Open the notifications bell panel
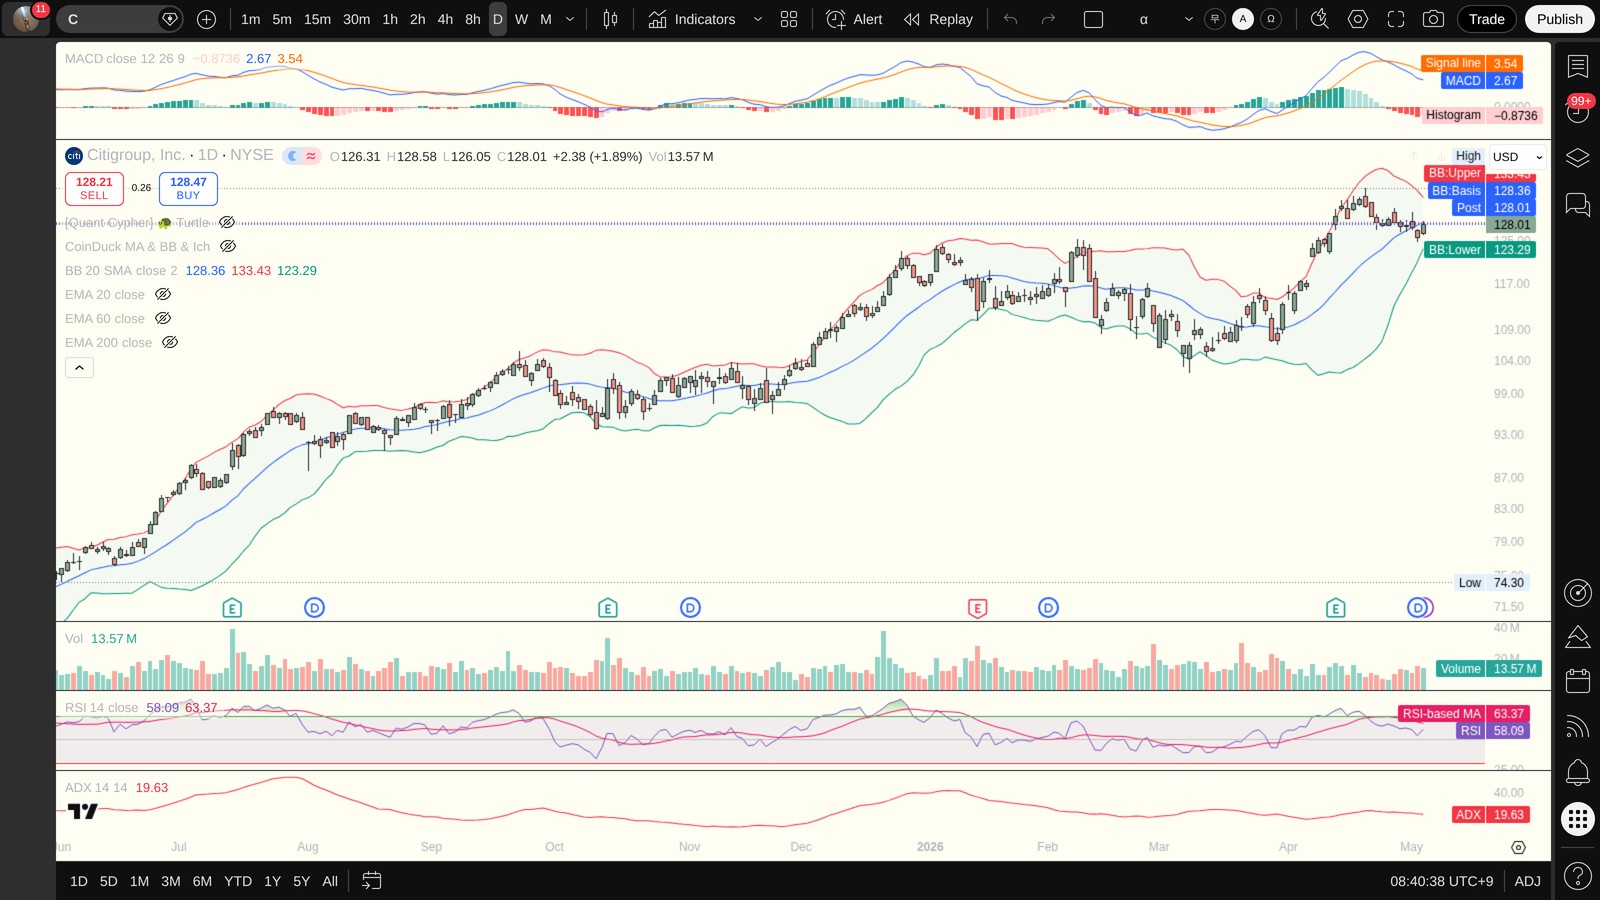The image size is (1600, 900). pos(1578,772)
